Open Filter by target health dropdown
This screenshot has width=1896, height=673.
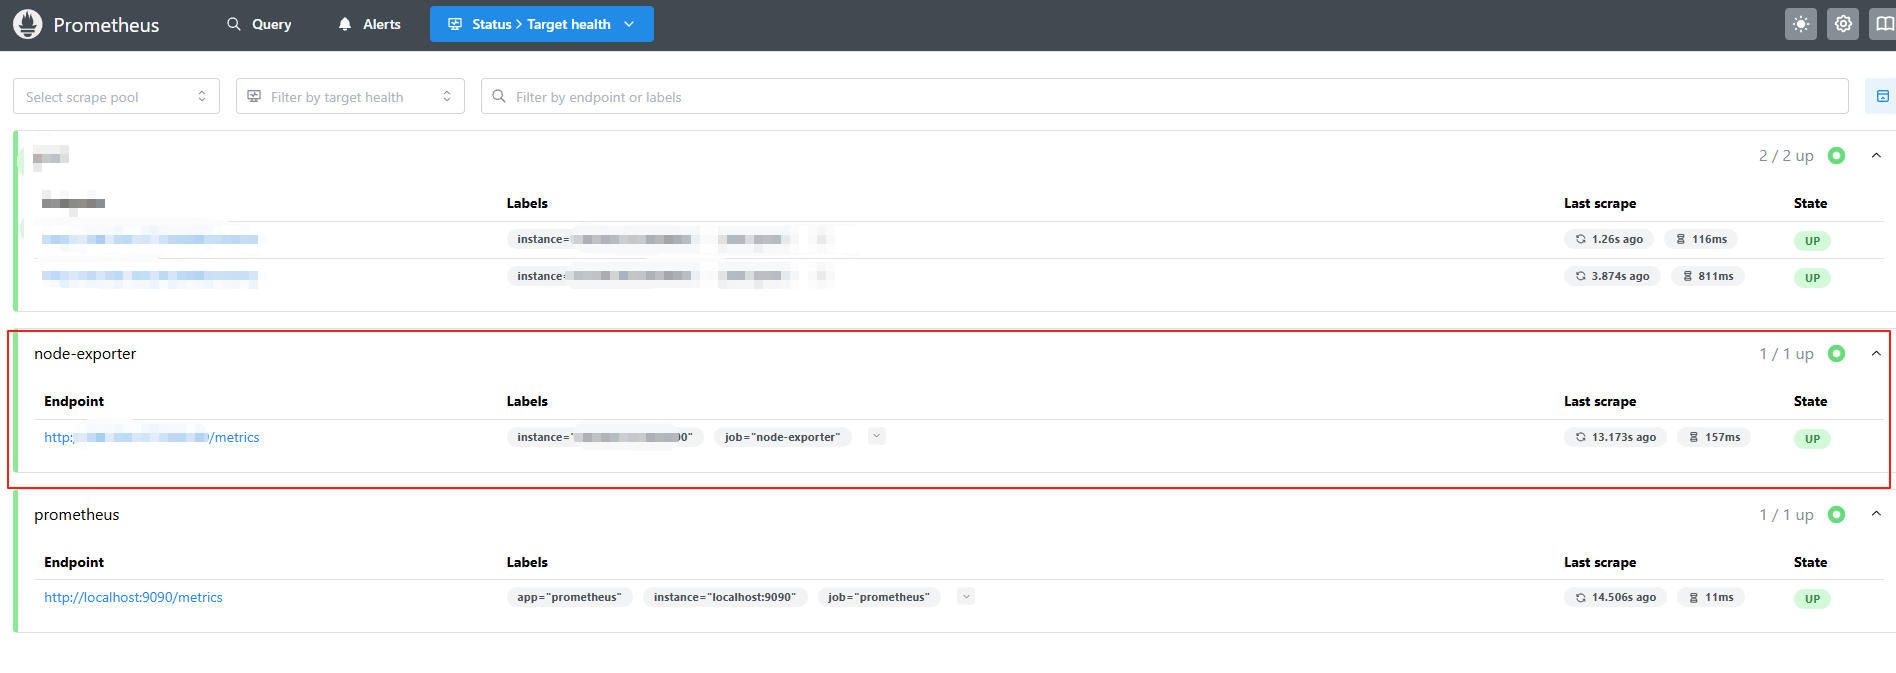click(x=350, y=96)
